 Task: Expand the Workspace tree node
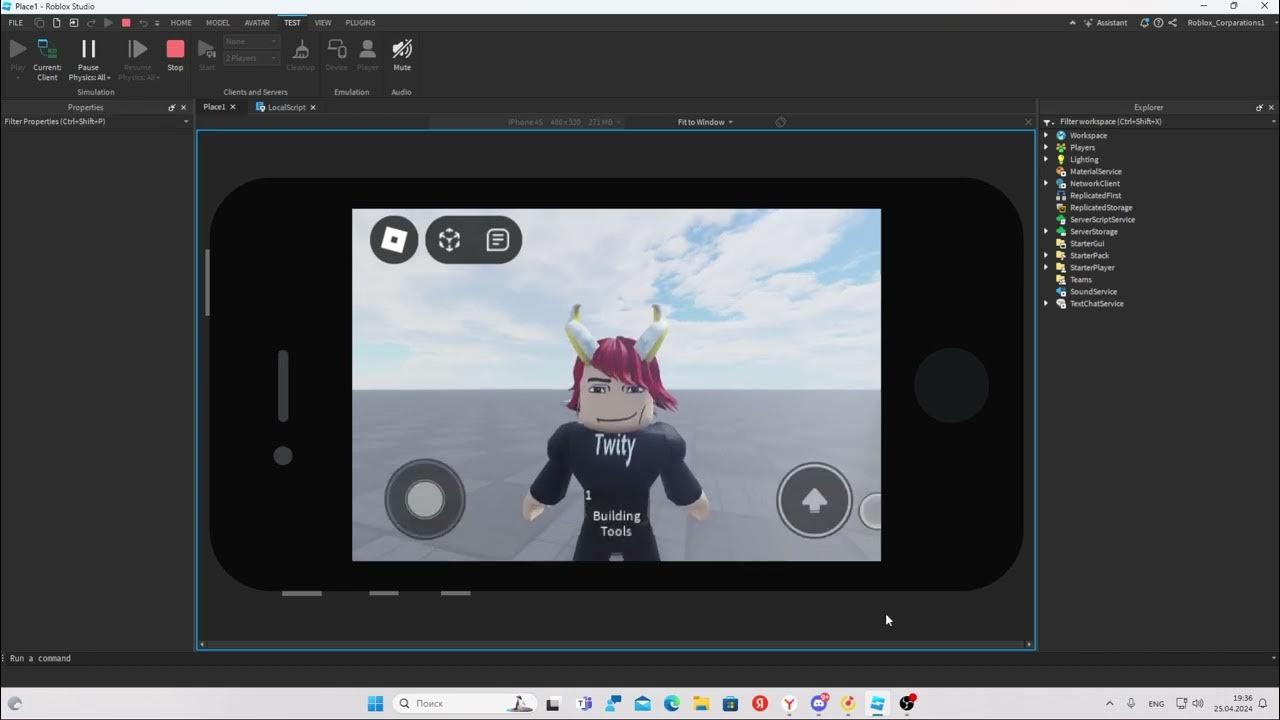coord(1046,135)
